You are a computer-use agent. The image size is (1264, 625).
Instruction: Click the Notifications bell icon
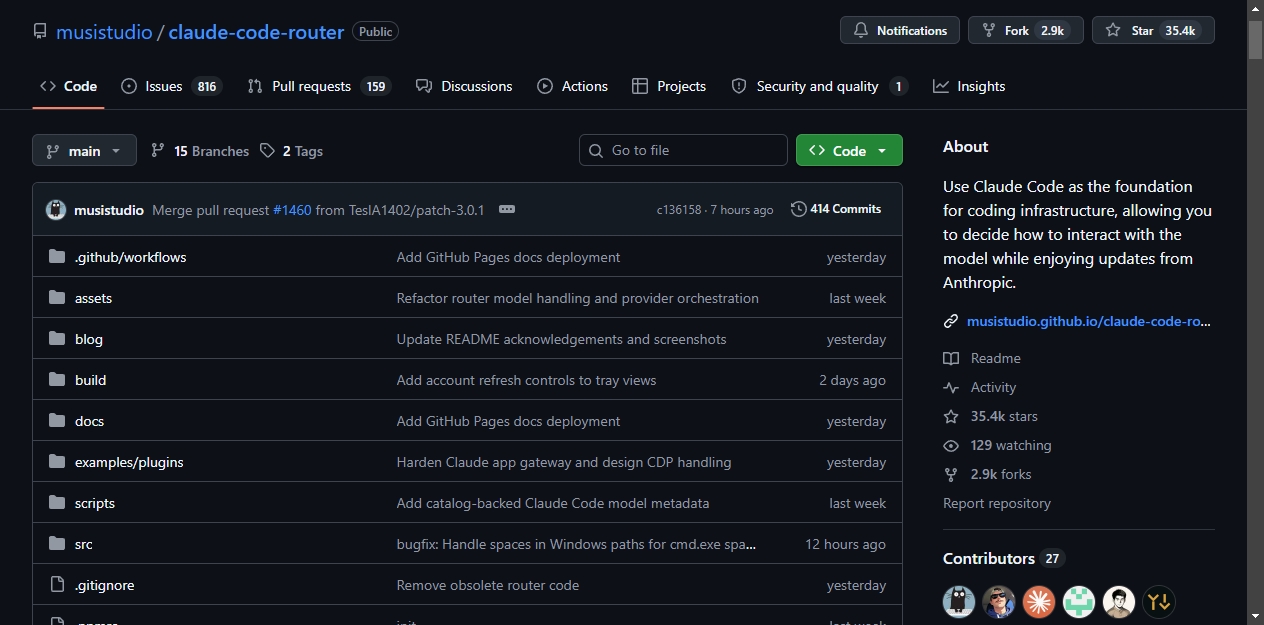pyautogui.click(x=861, y=31)
